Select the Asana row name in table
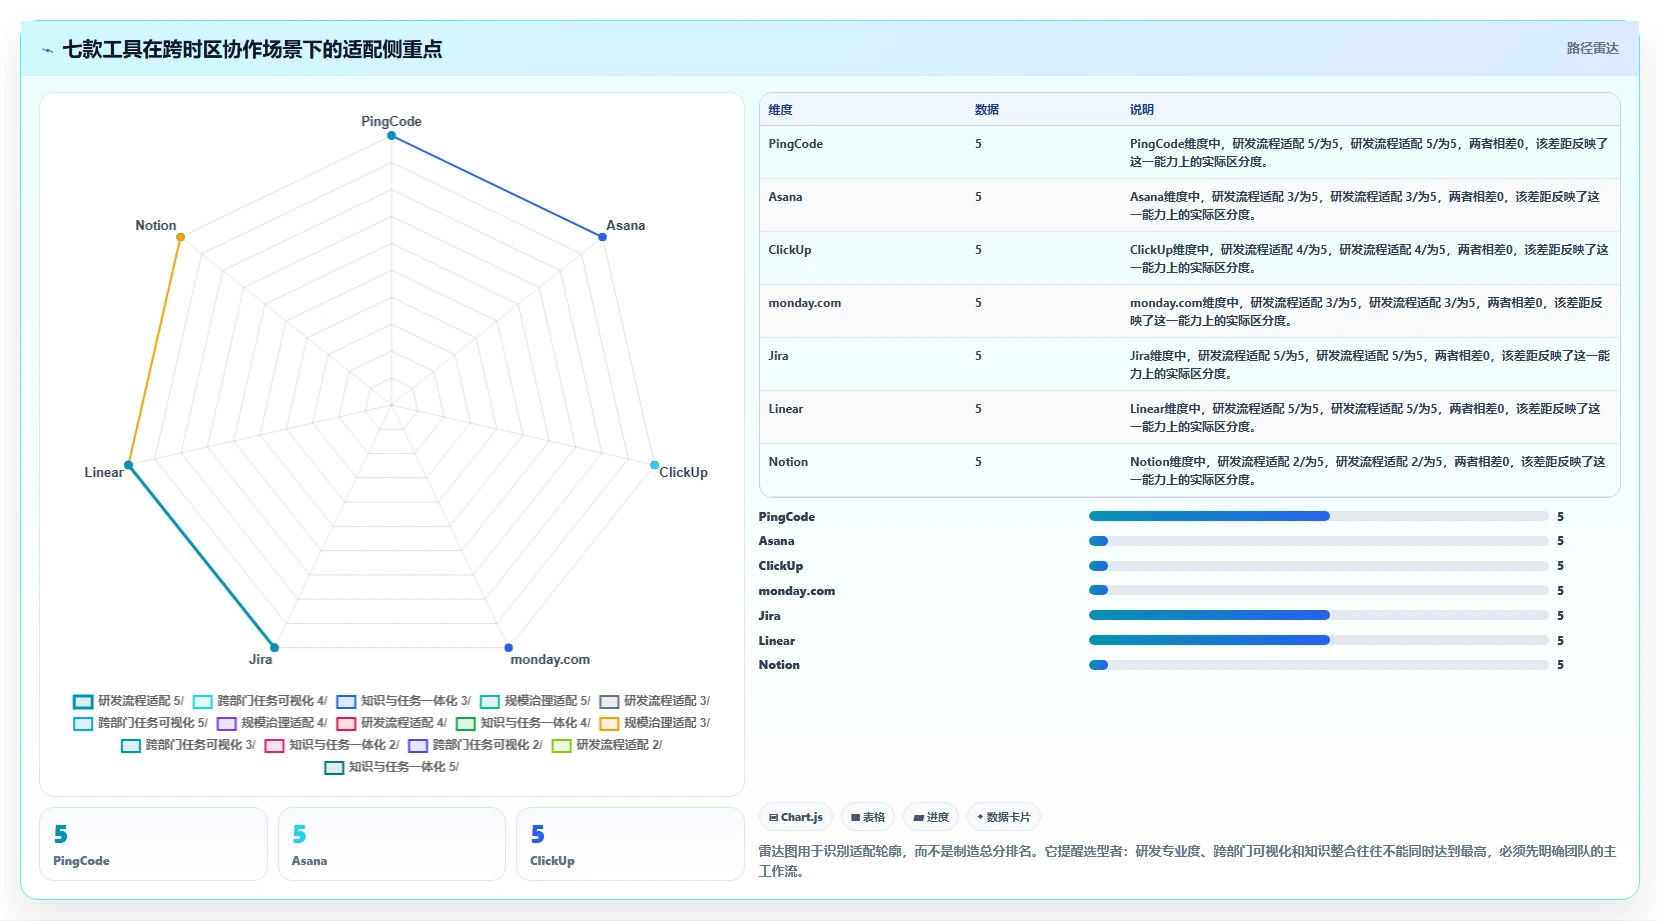Screen dimensions: 1660x921 [x=785, y=197]
